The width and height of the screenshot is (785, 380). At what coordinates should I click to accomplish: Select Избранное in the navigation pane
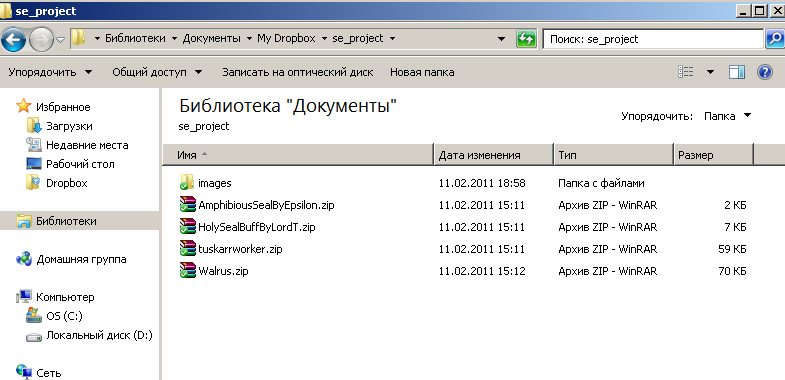click(63, 107)
